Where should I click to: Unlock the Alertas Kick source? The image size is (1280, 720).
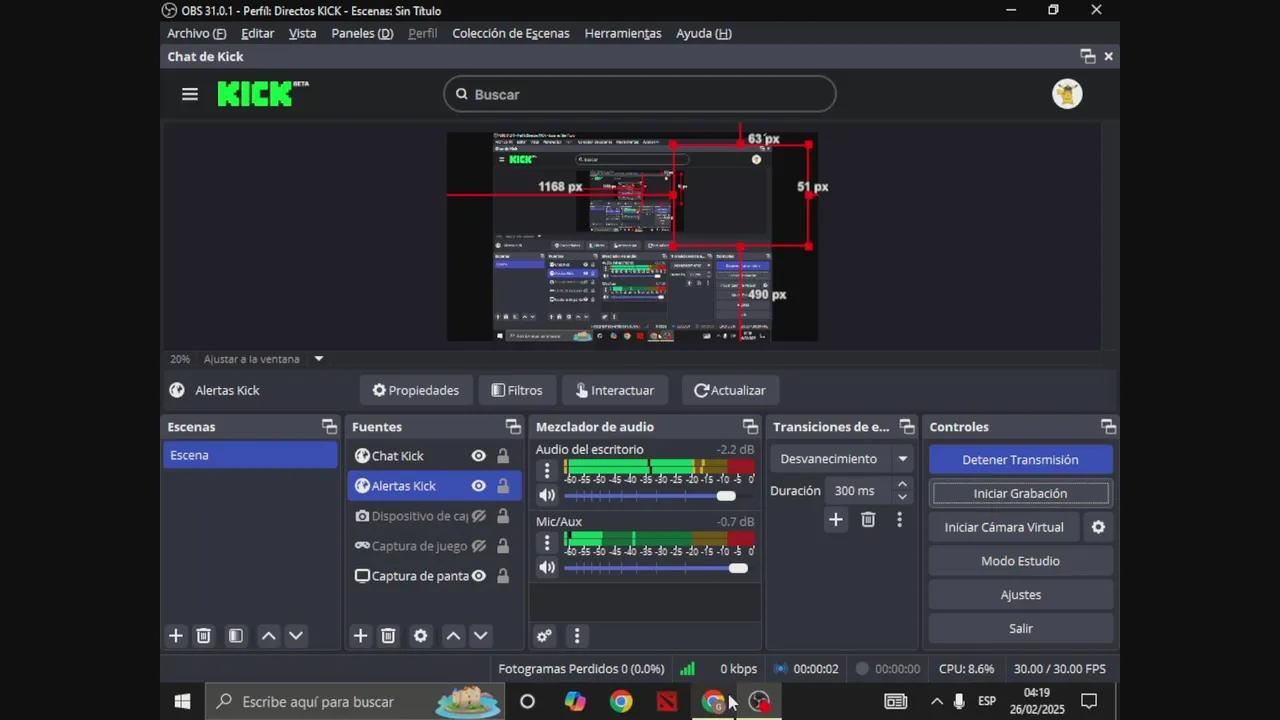tap(503, 486)
